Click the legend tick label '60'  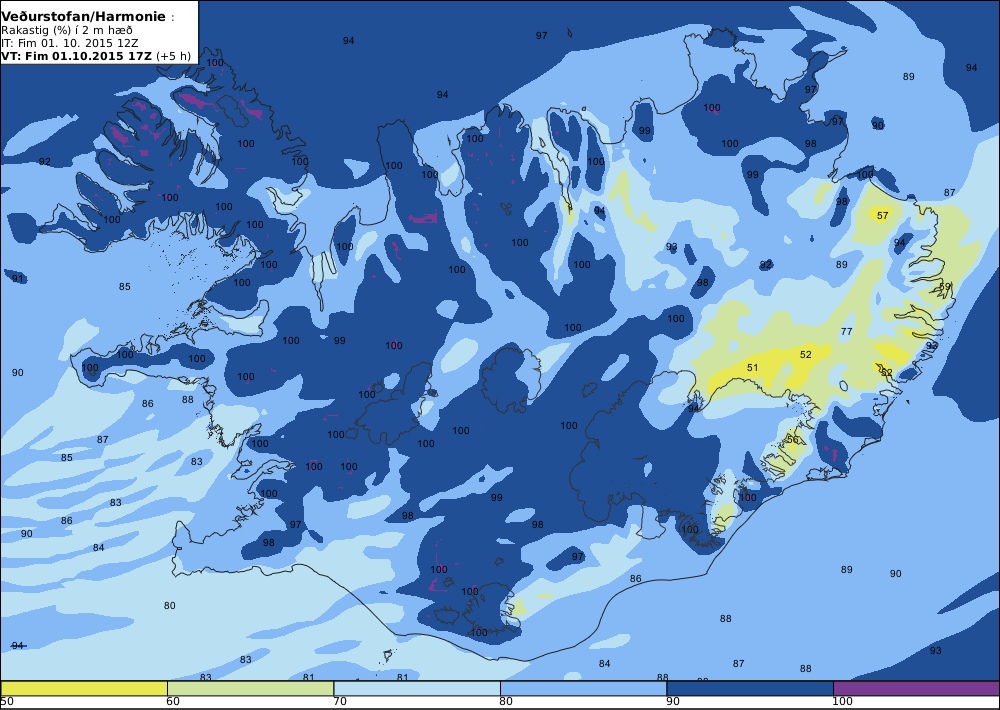tap(173, 702)
